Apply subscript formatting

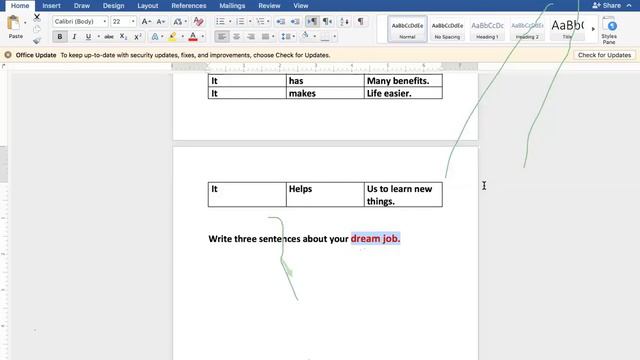click(123, 37)
